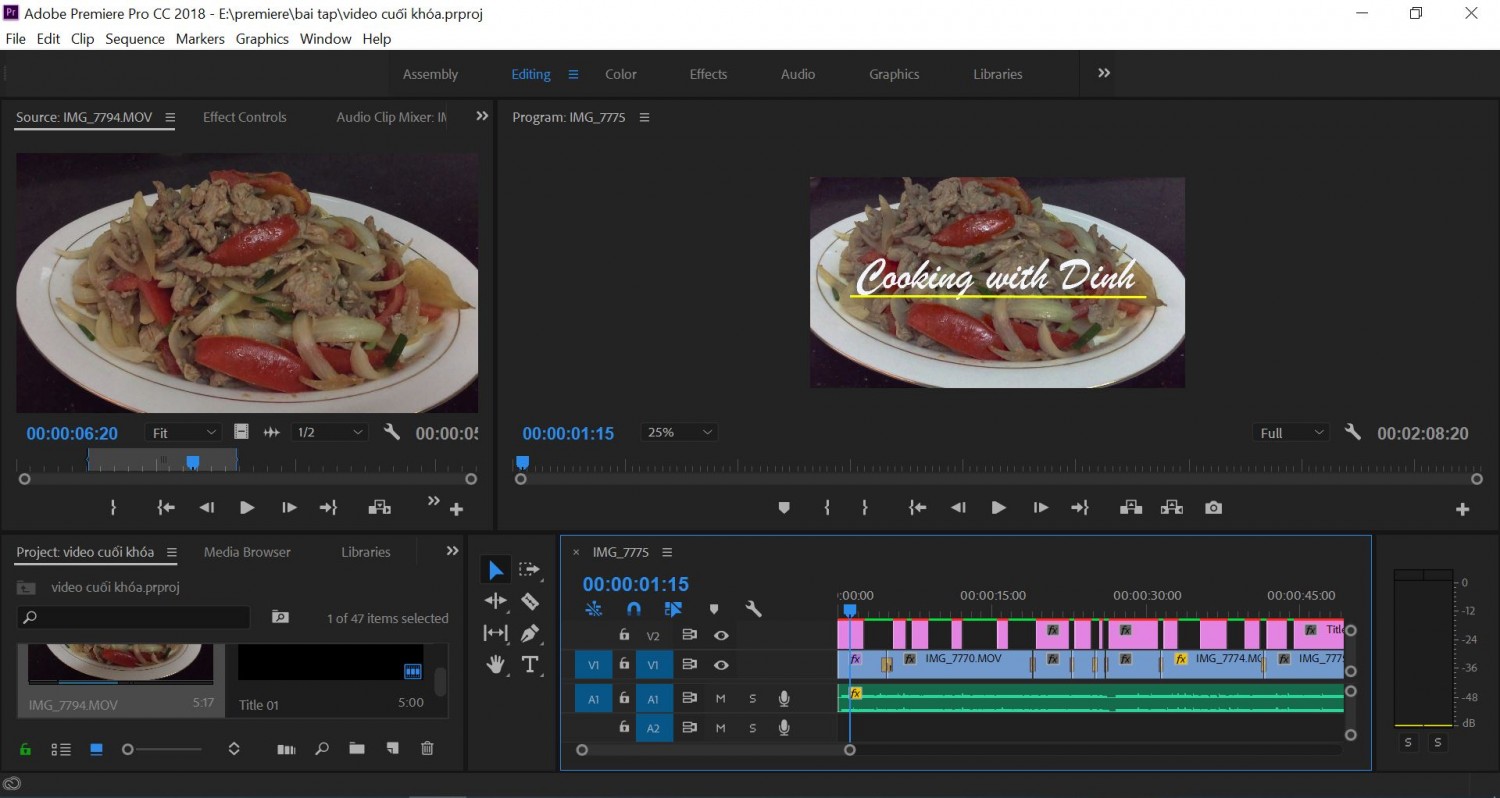Activate the Ripple Edit tool
This screenshot has height=798, width=1500.
(x=496, y=601)
